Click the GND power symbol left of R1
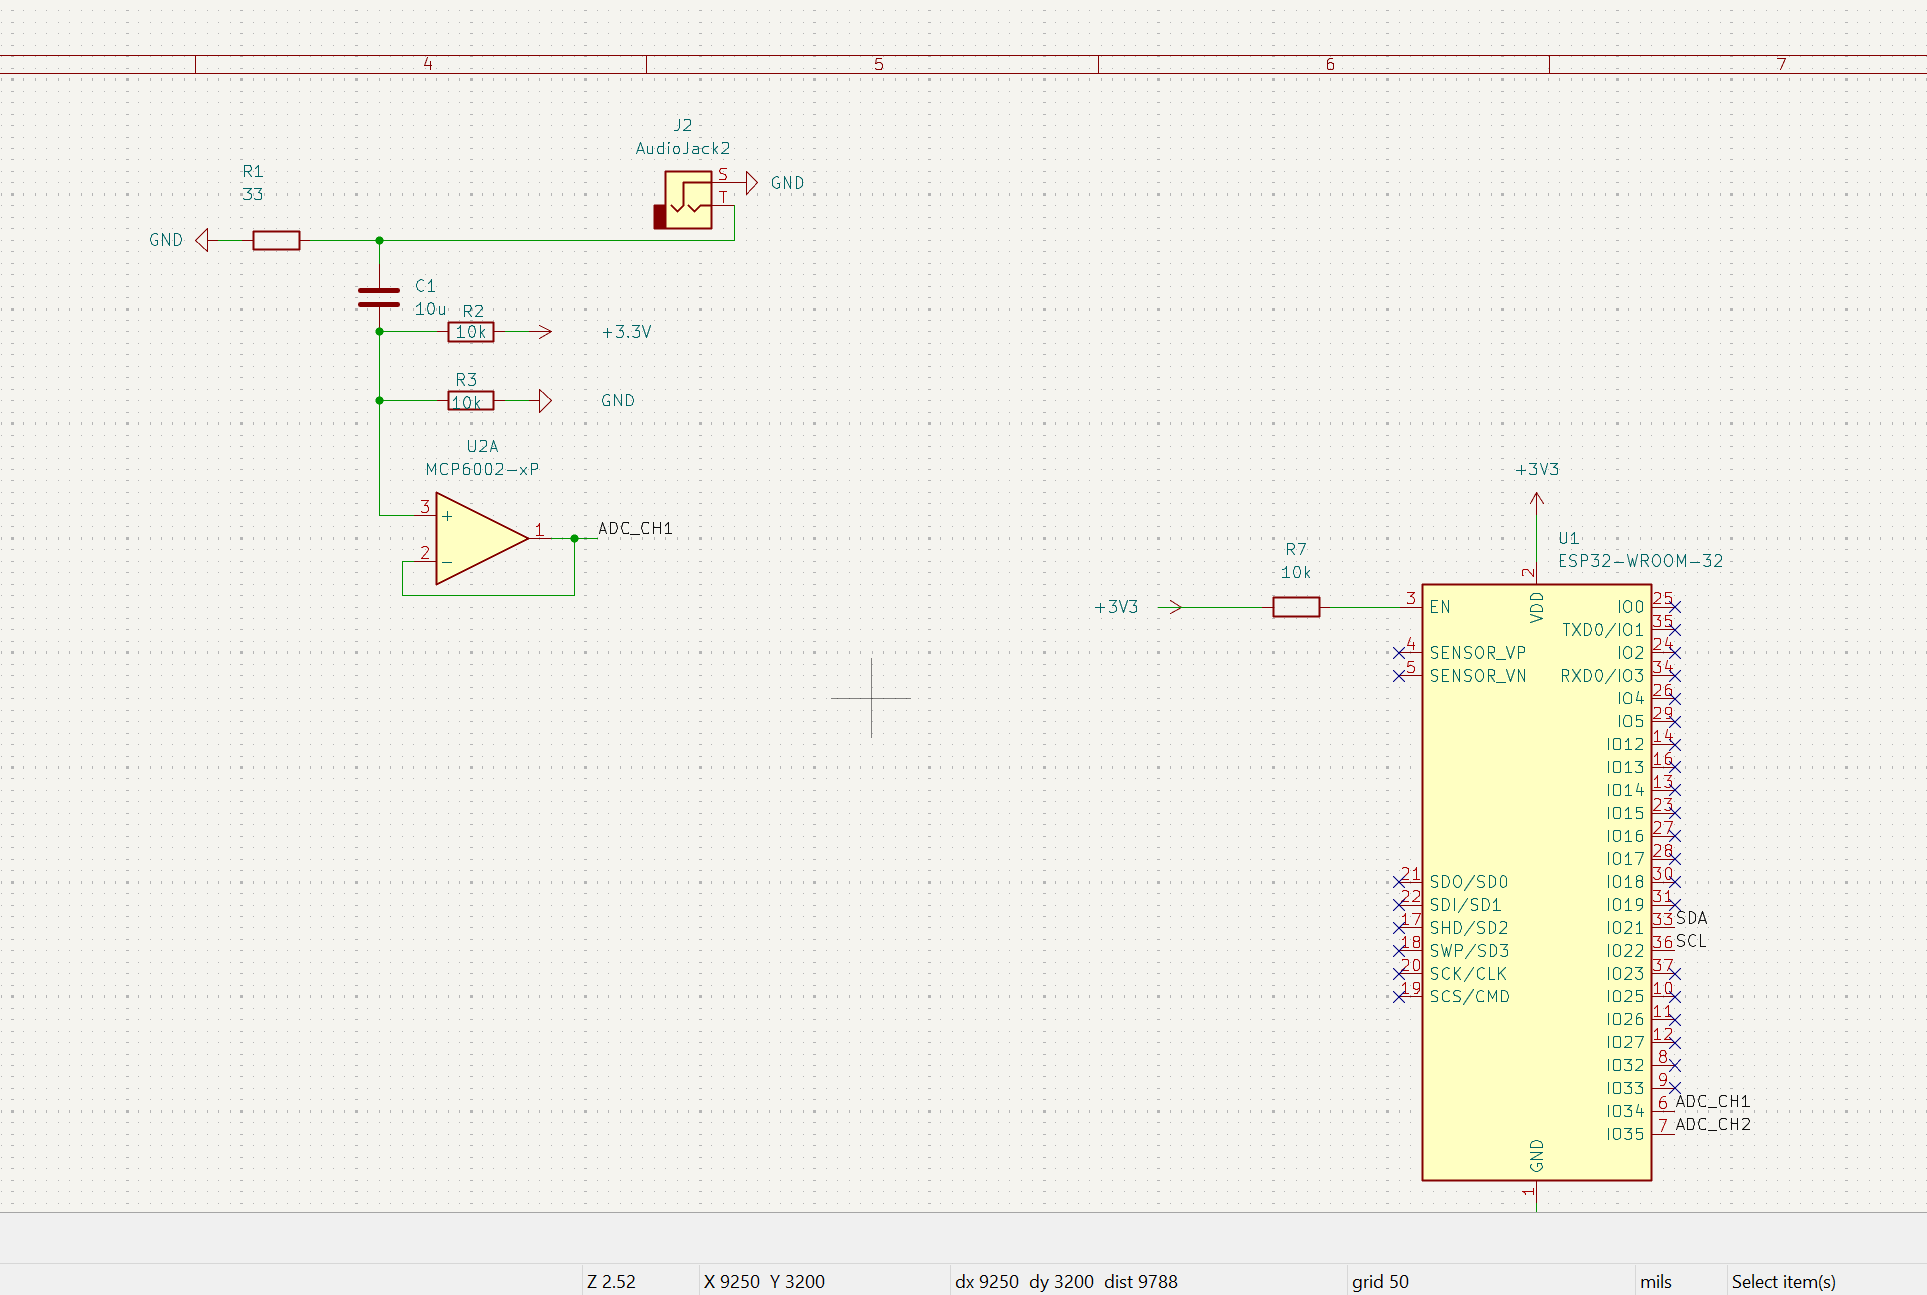The width and height of the screenshot is (1927, 1295). pyautogui.click(x=202, y=240)
